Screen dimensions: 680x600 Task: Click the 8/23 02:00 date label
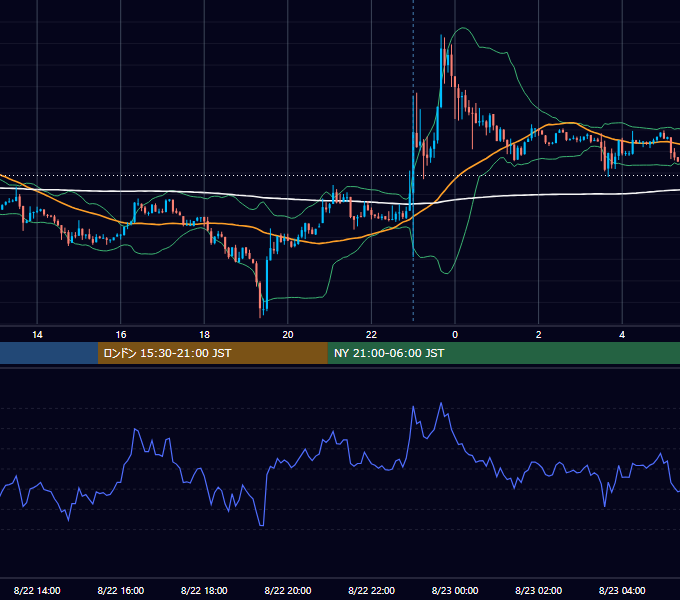(538, 590)
